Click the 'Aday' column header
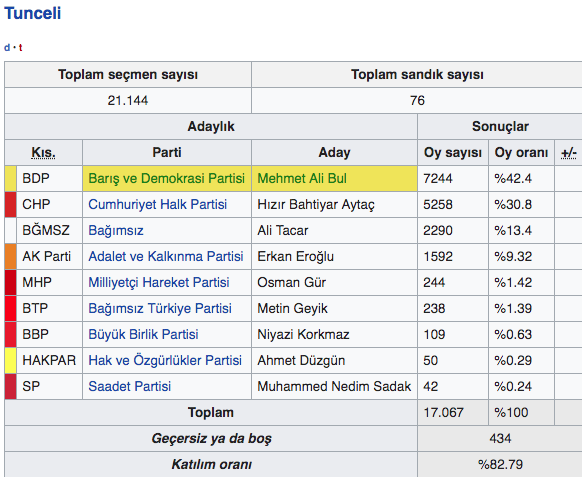This screenshot has width=582, height=477. (334, 153)
